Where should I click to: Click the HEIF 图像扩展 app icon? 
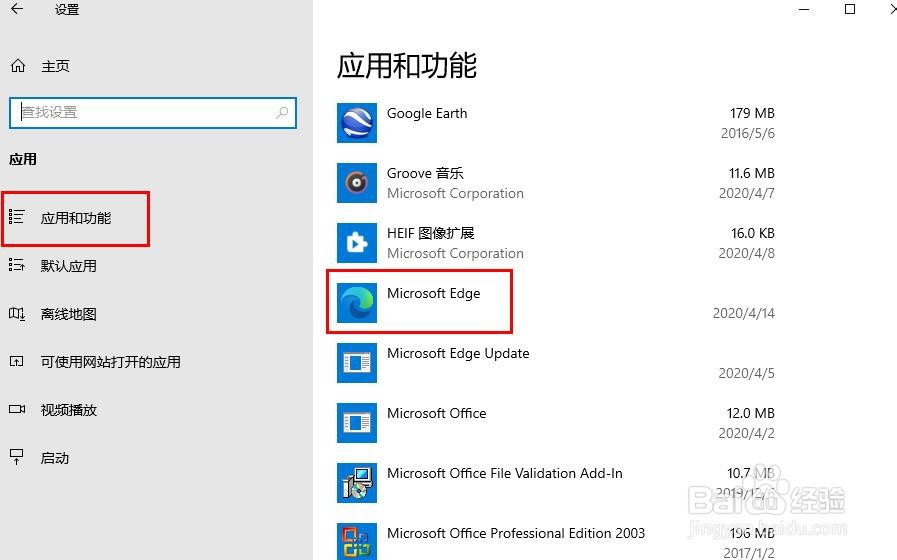(357, 243)
